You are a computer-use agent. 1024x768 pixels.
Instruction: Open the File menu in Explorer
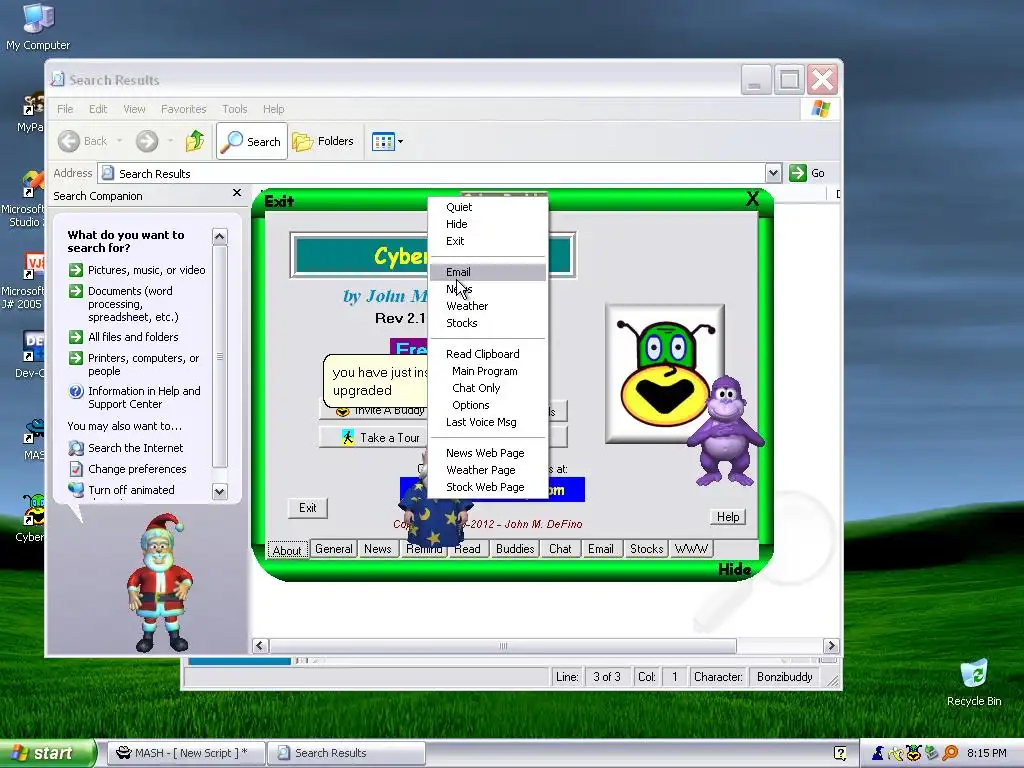tap(65, 109)
